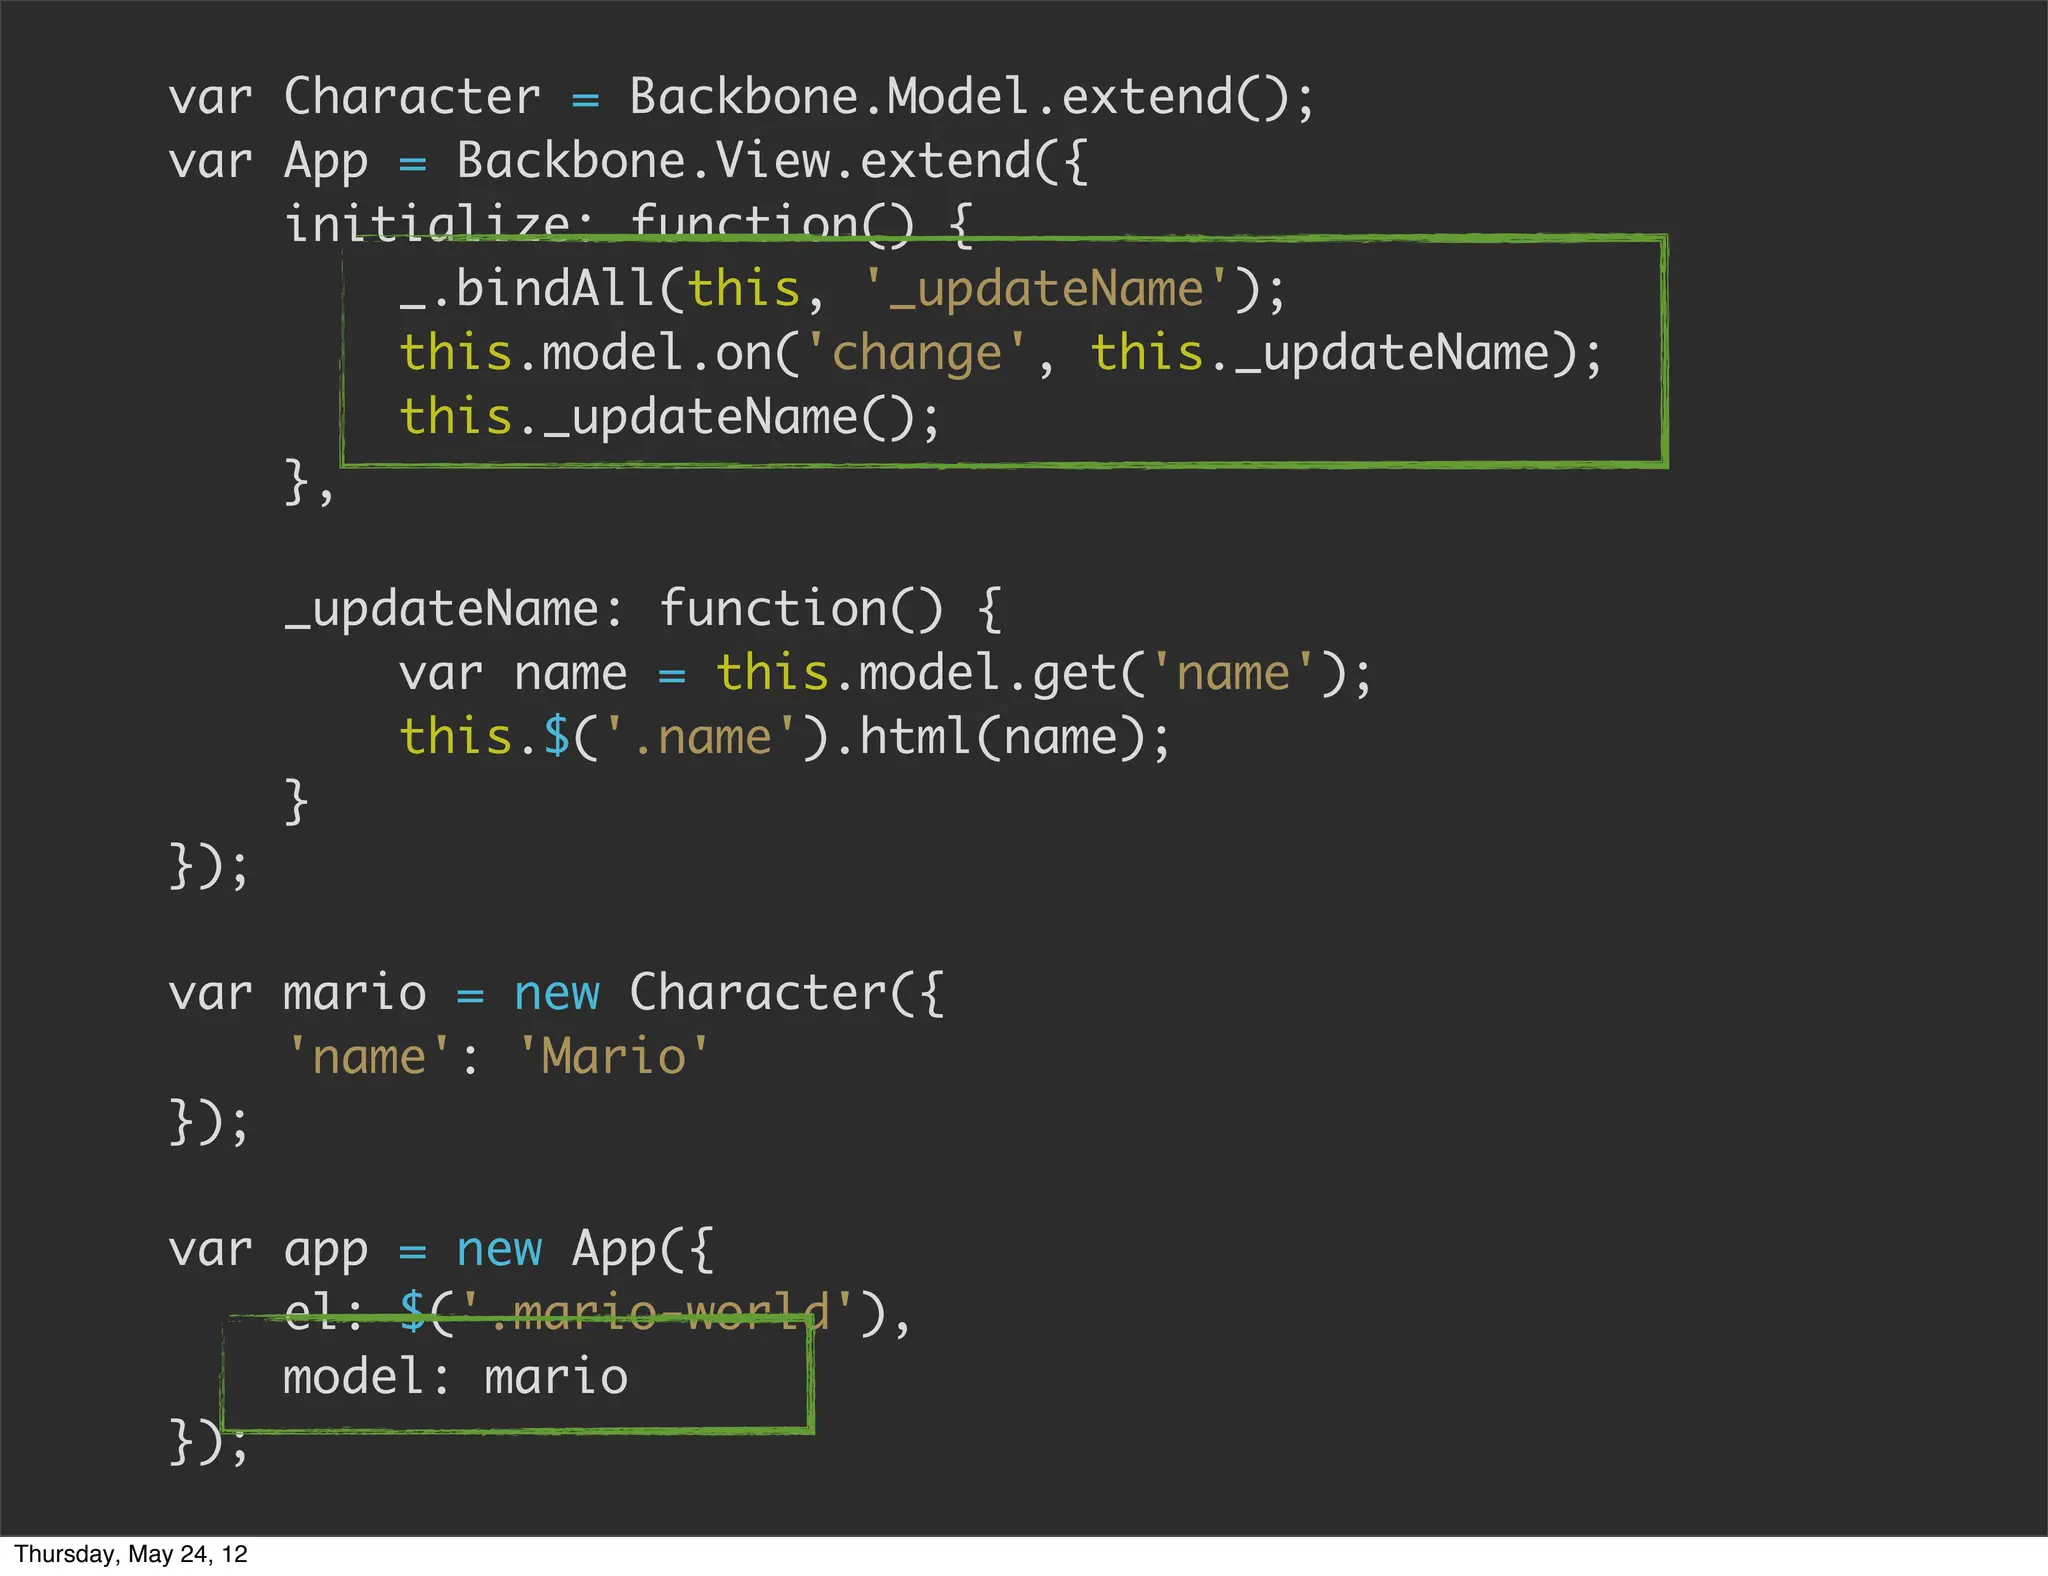The image size is (2048, 1576).
Task: Click 'var mario' declaration
Action: (x=297, y=994)
